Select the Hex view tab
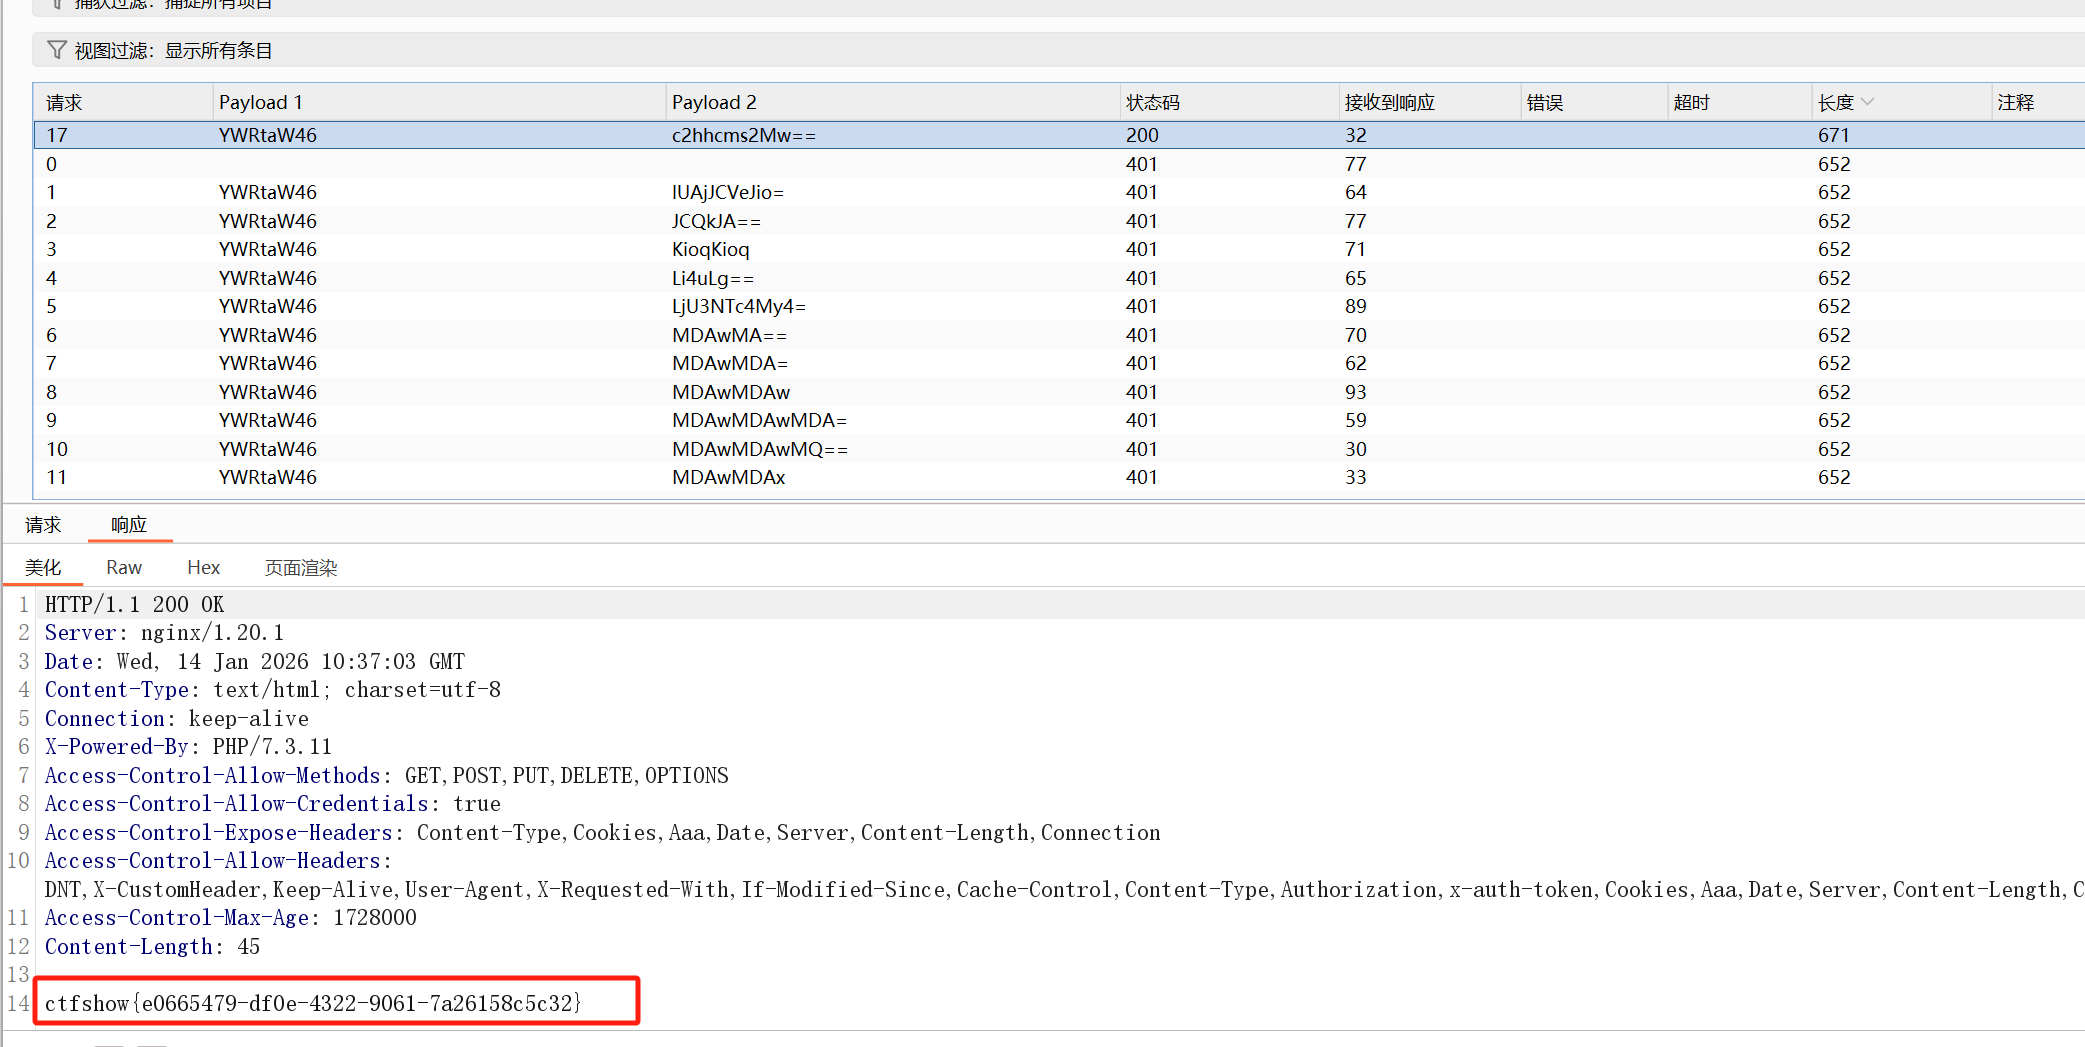 tap(203, 568)
